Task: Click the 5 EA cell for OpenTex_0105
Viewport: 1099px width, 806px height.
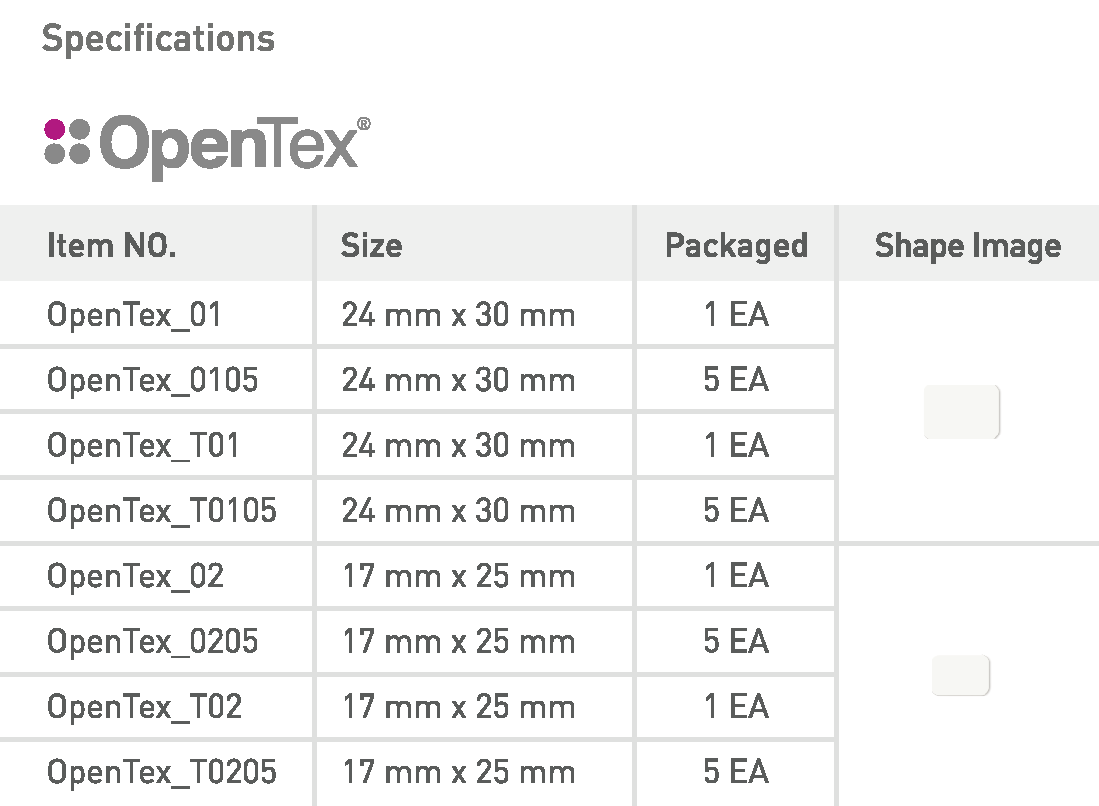Action: pyautogui.click(x=736, y=380)
